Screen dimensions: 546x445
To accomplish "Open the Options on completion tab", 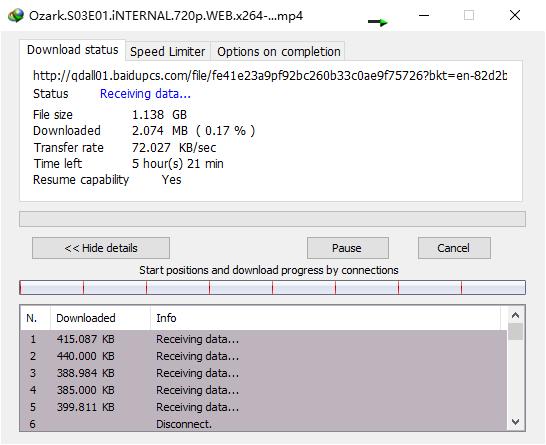I will (279, 52).
